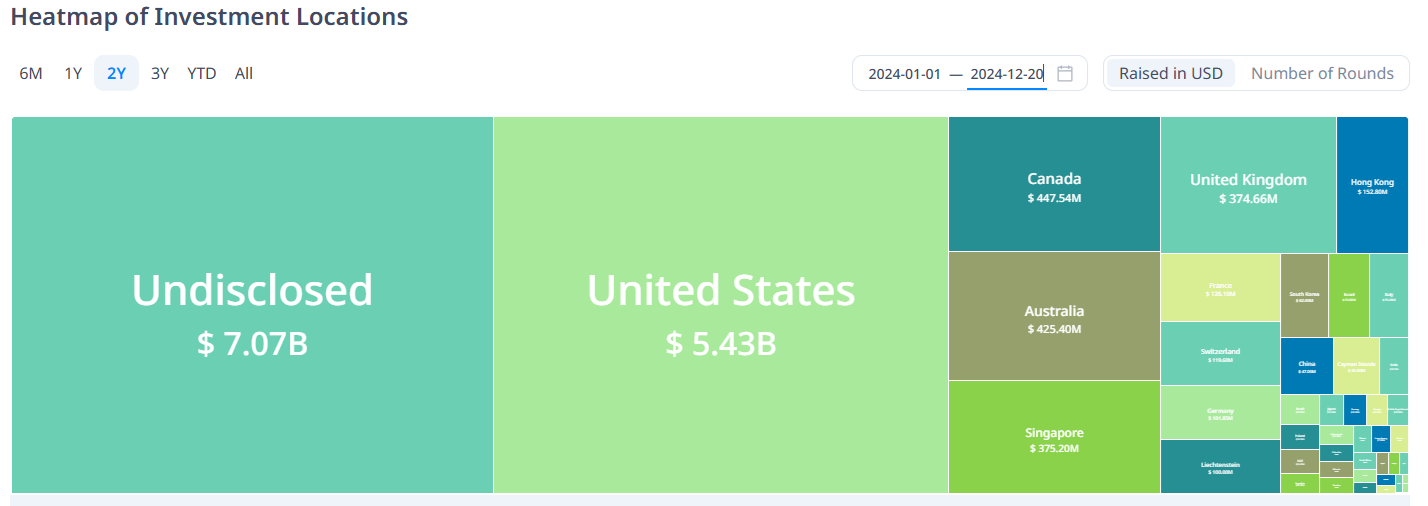
Task: Show year-to-date with YTD
Action: (x=202, y=73)
